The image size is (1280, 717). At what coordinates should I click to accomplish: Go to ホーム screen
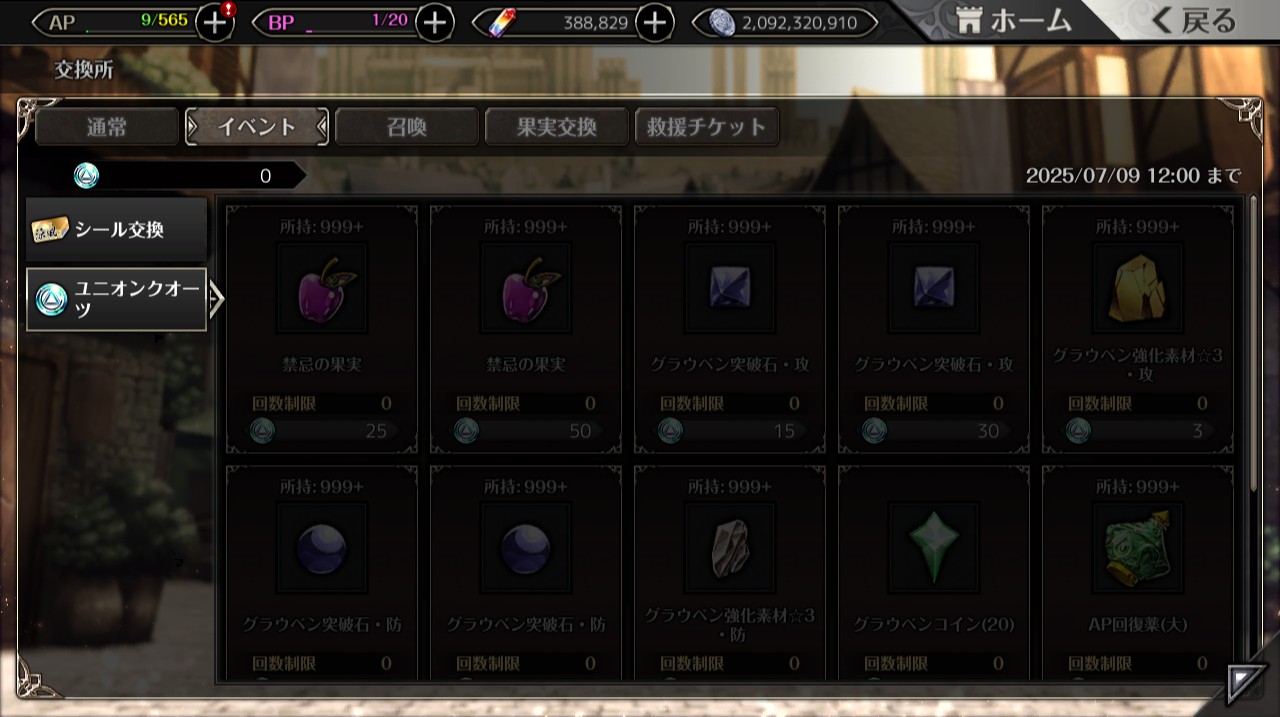click(1012, 20)
